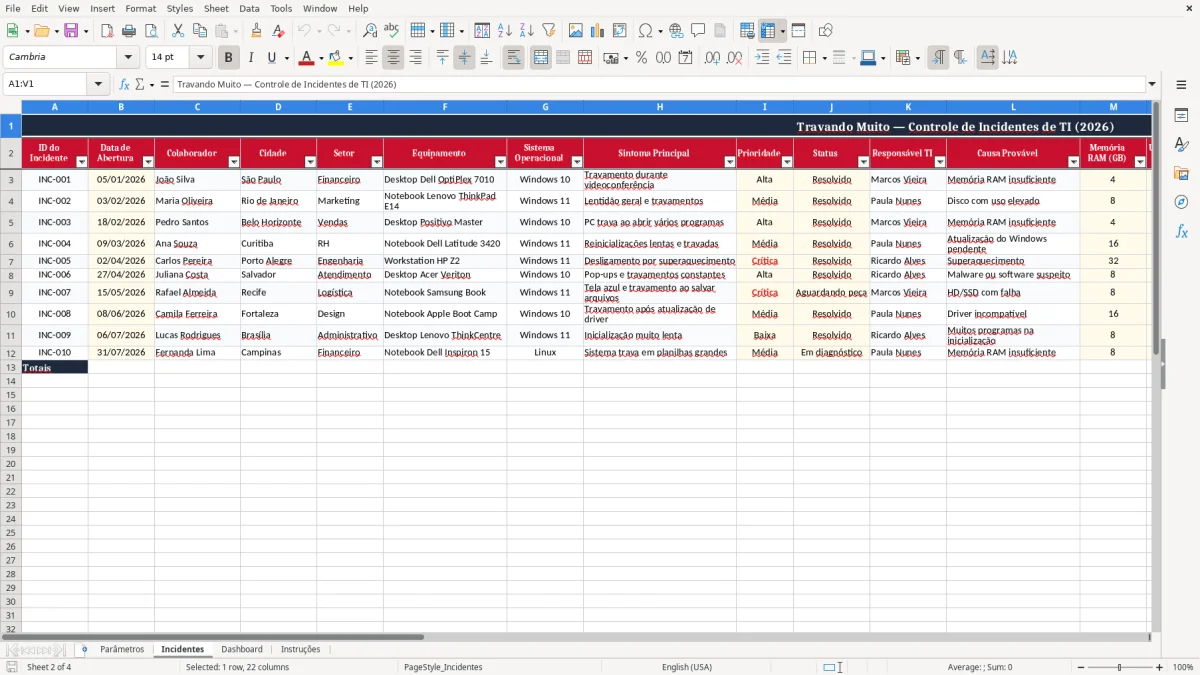Open the Sheet menu
The width and height of the screenshot is (1200, 675).
(216, 8)
